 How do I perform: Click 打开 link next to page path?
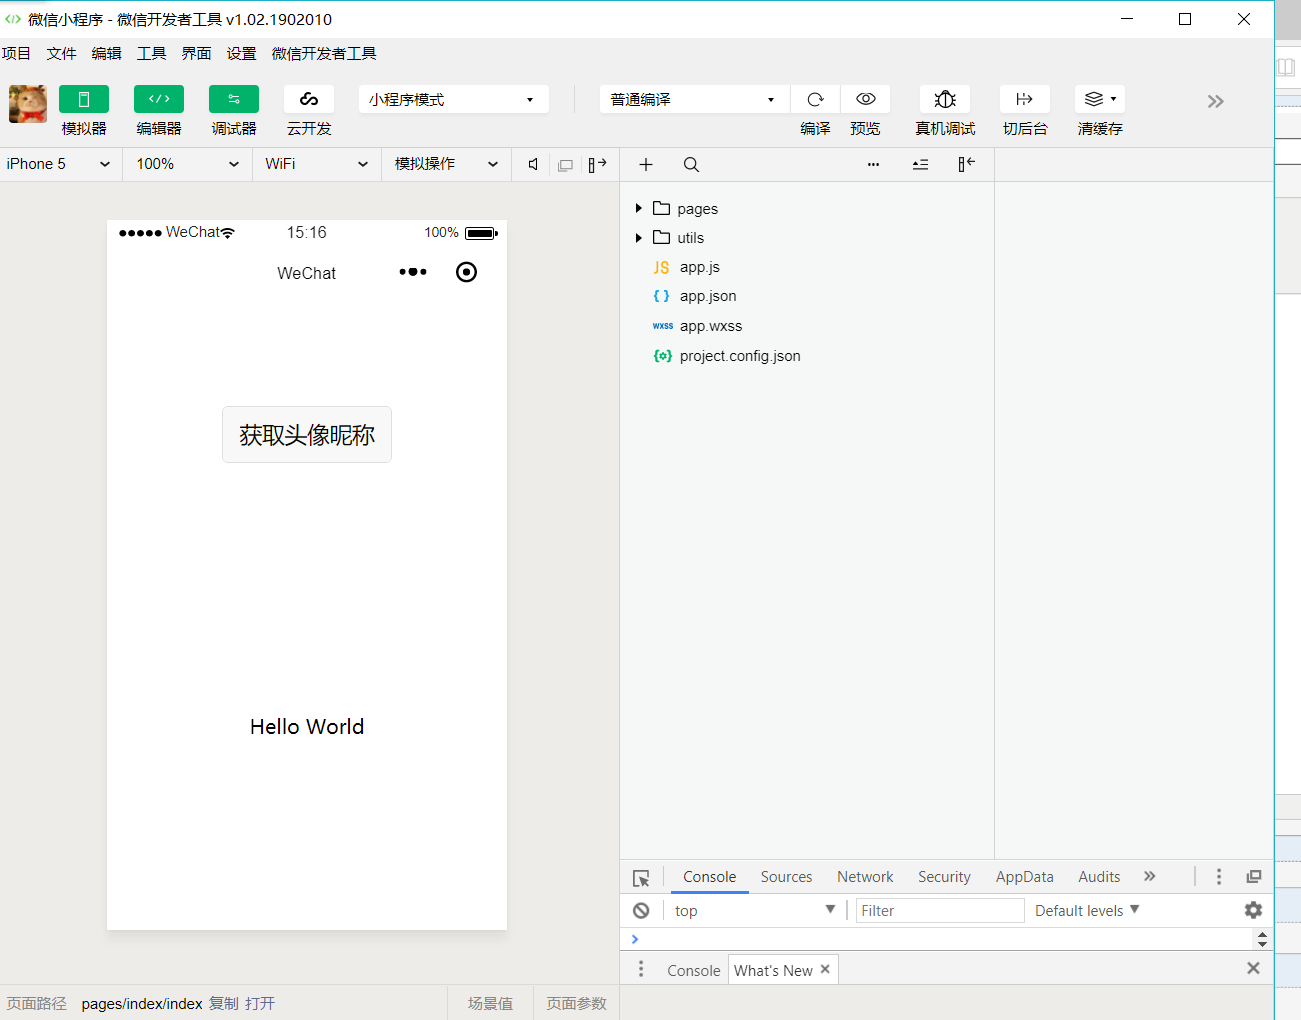point(260,1003)
